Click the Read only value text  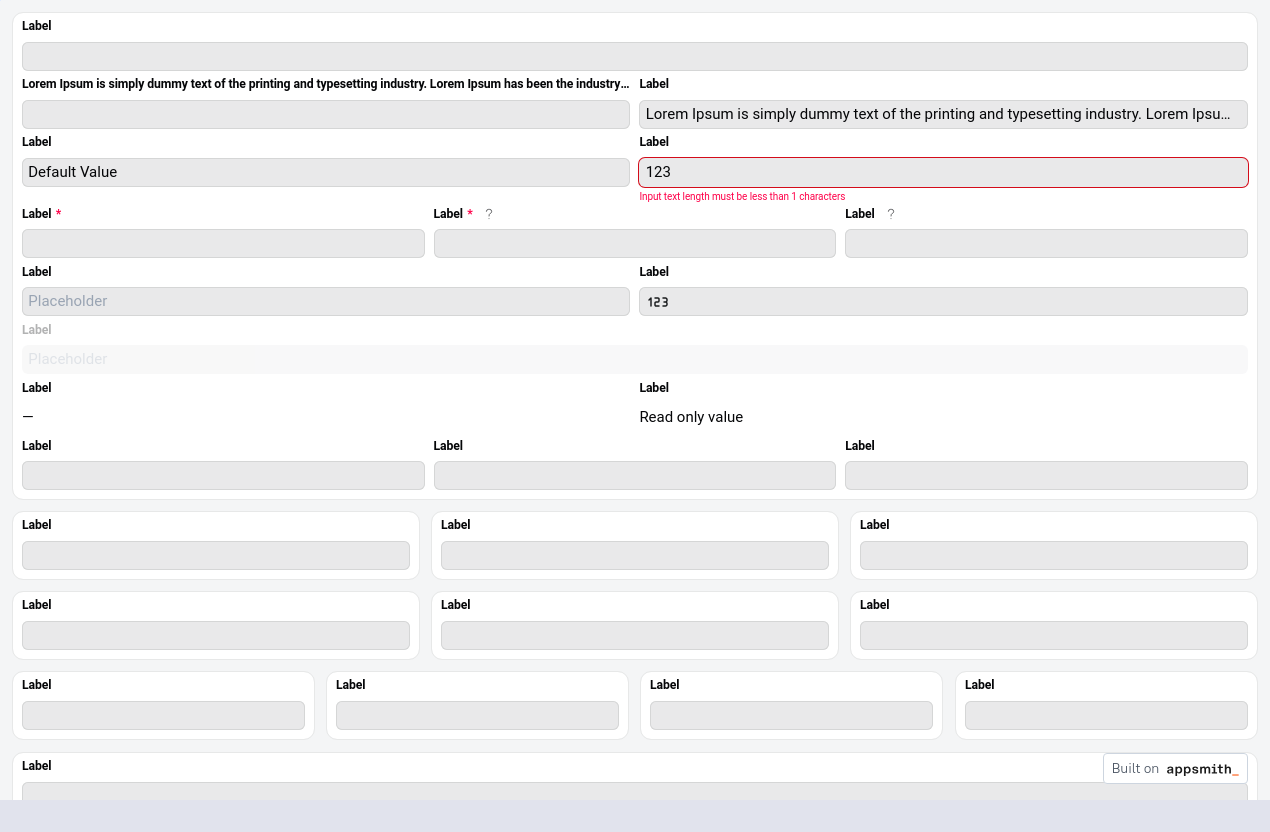pyautogui.click(x=691, y=417)
